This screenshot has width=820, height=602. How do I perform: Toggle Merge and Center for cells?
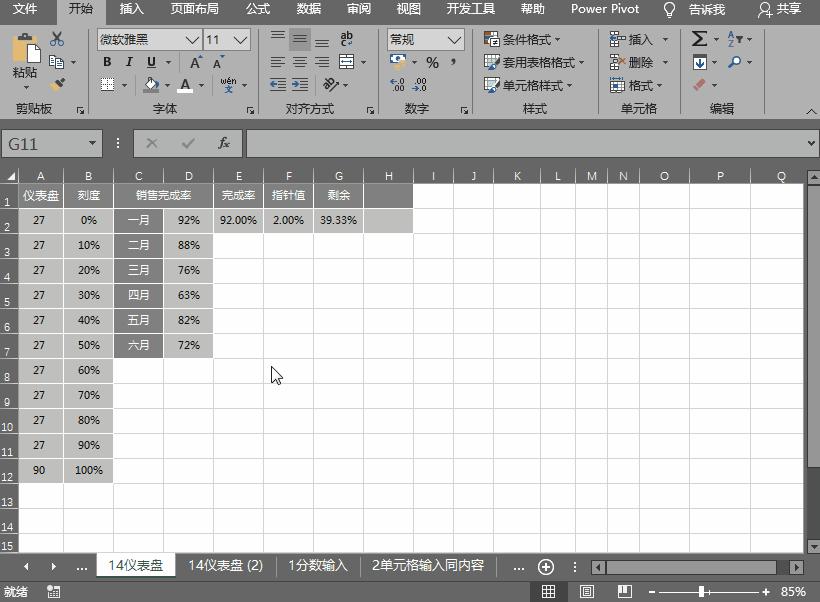347,61
